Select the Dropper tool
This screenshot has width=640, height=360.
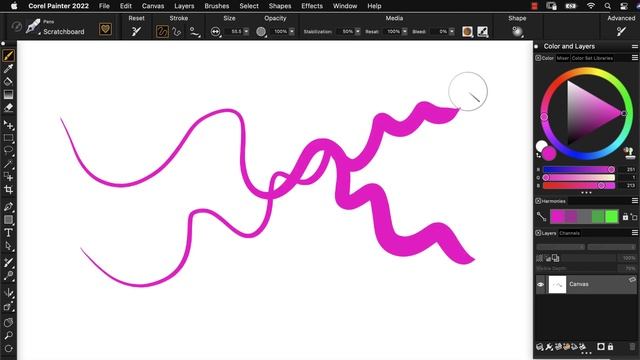pyautogui.click(x=8, y=68)
